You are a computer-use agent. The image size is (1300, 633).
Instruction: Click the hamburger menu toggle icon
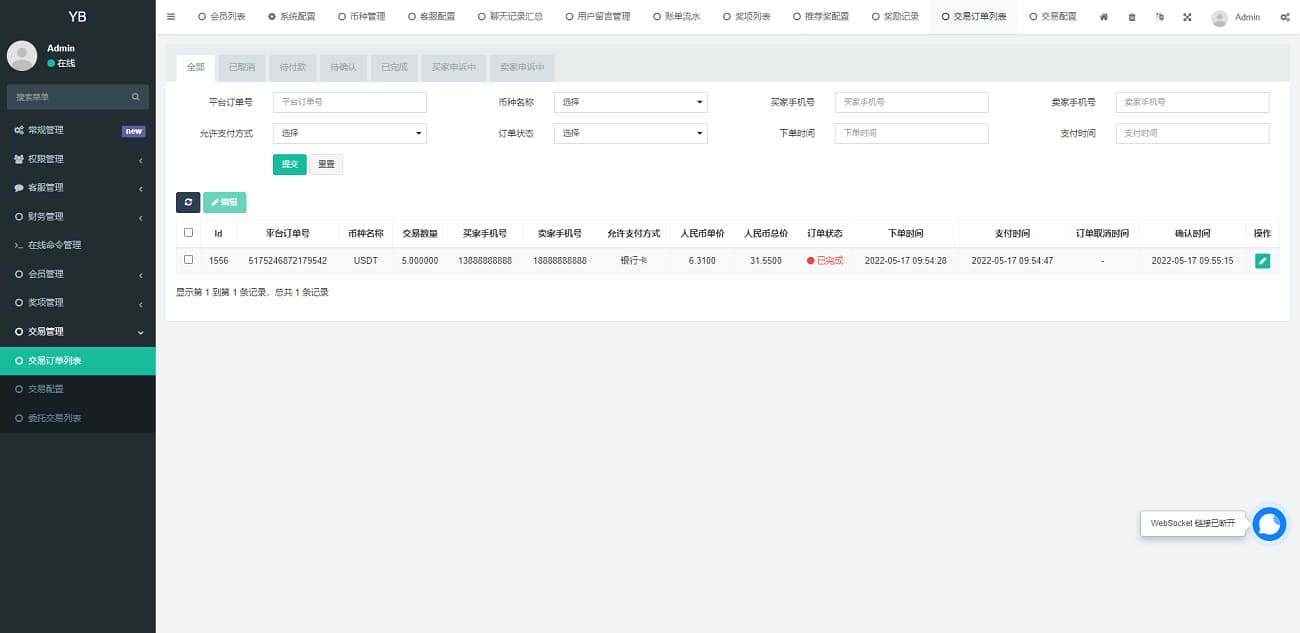point(171,17)
